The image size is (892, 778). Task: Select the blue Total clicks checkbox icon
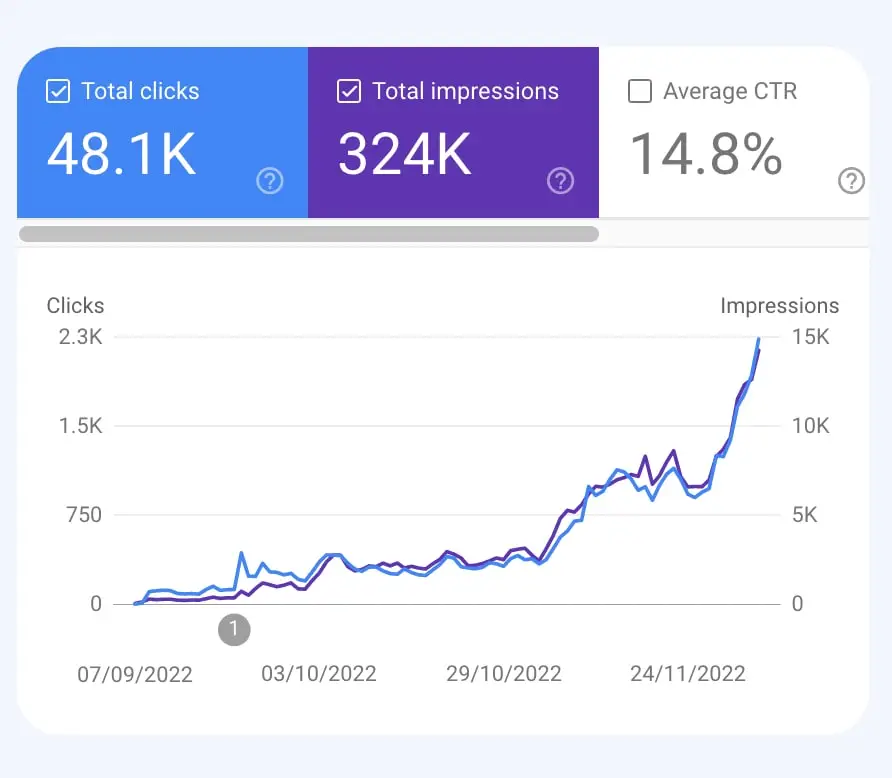coord(57,91)
